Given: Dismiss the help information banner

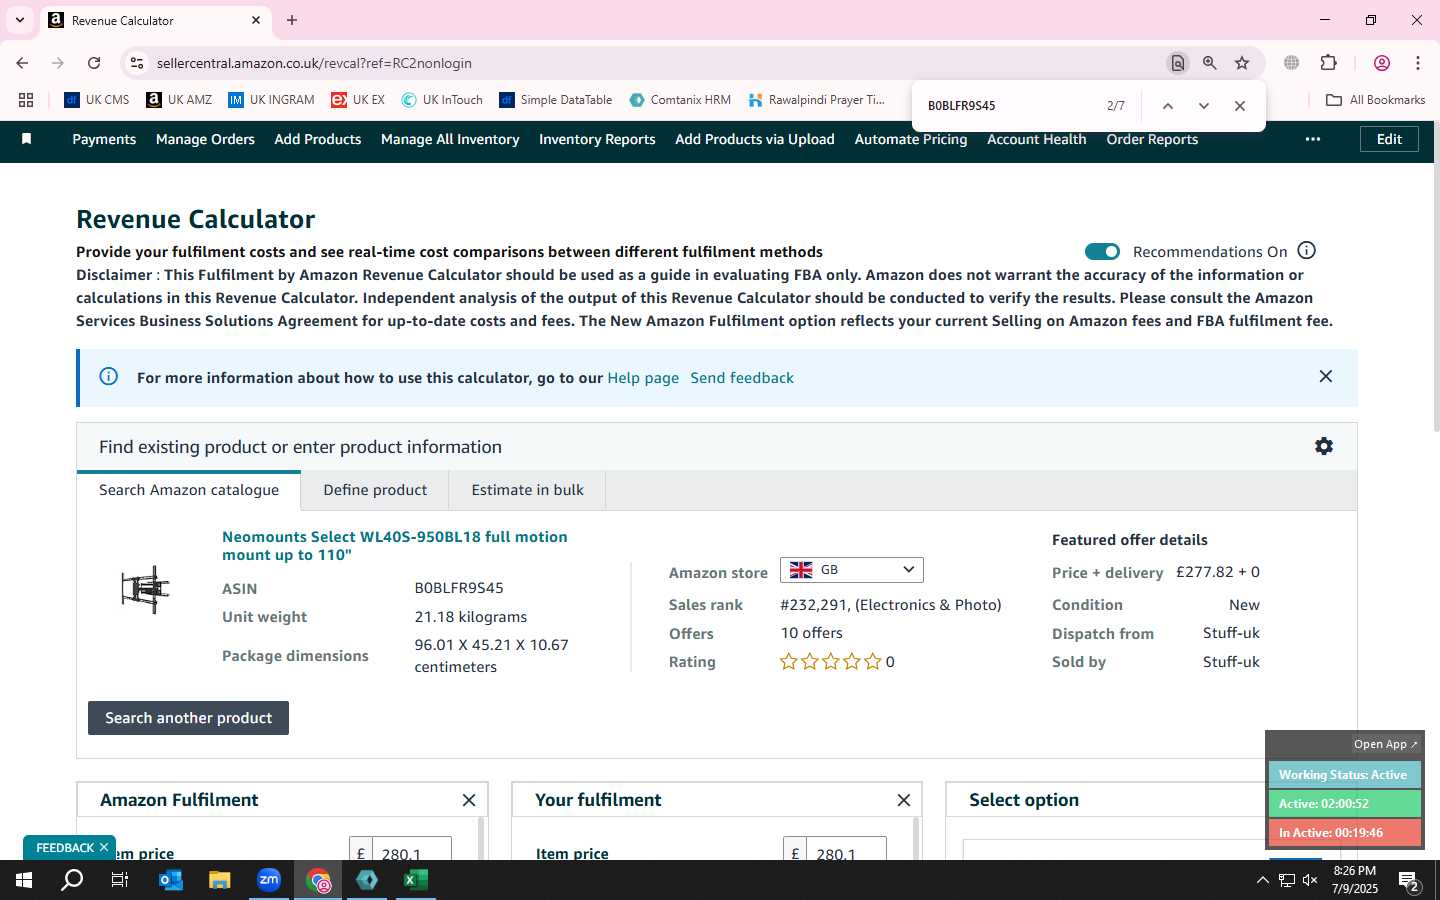Looking at the screenshot, I should click(x=1326, y=377).
